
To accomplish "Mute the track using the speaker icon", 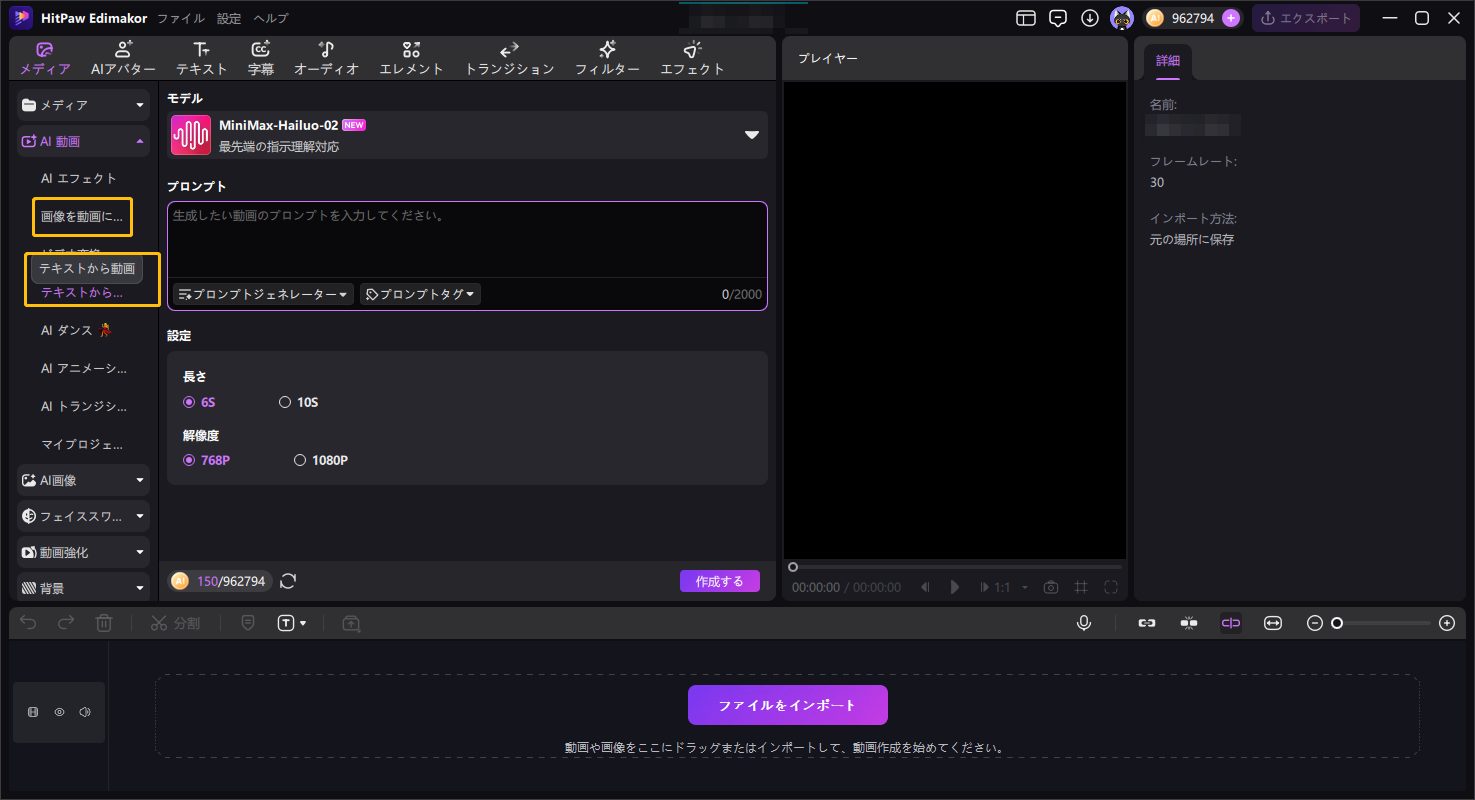I will [x=85, y=711].
